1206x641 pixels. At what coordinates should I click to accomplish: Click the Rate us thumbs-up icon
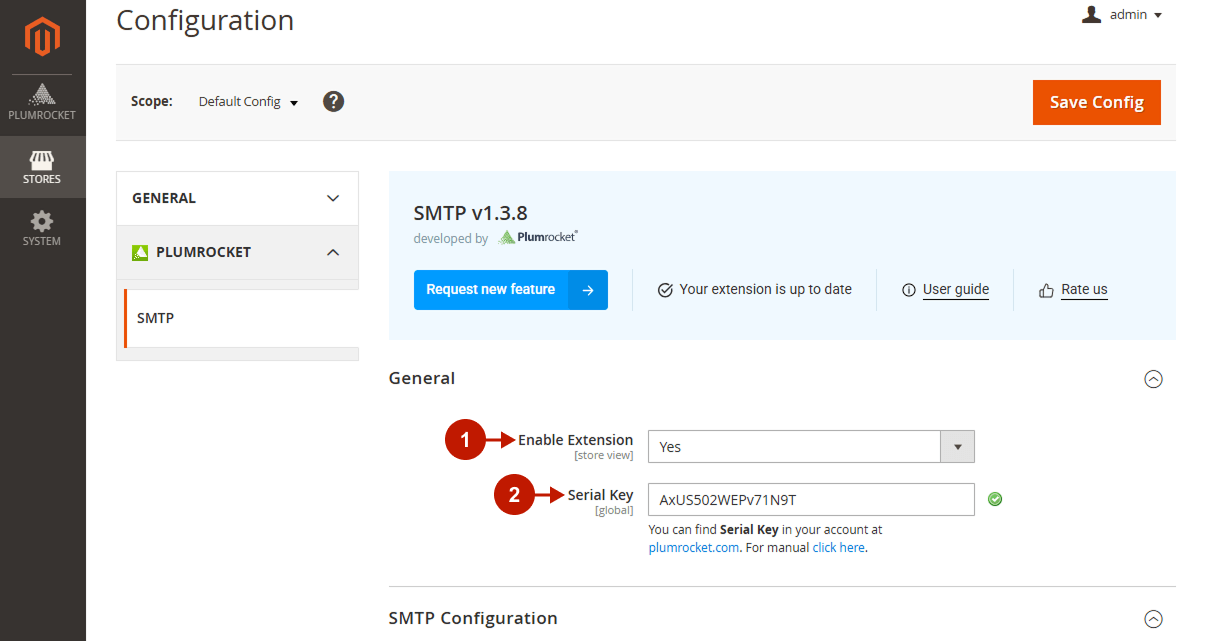pos(1047,290)
